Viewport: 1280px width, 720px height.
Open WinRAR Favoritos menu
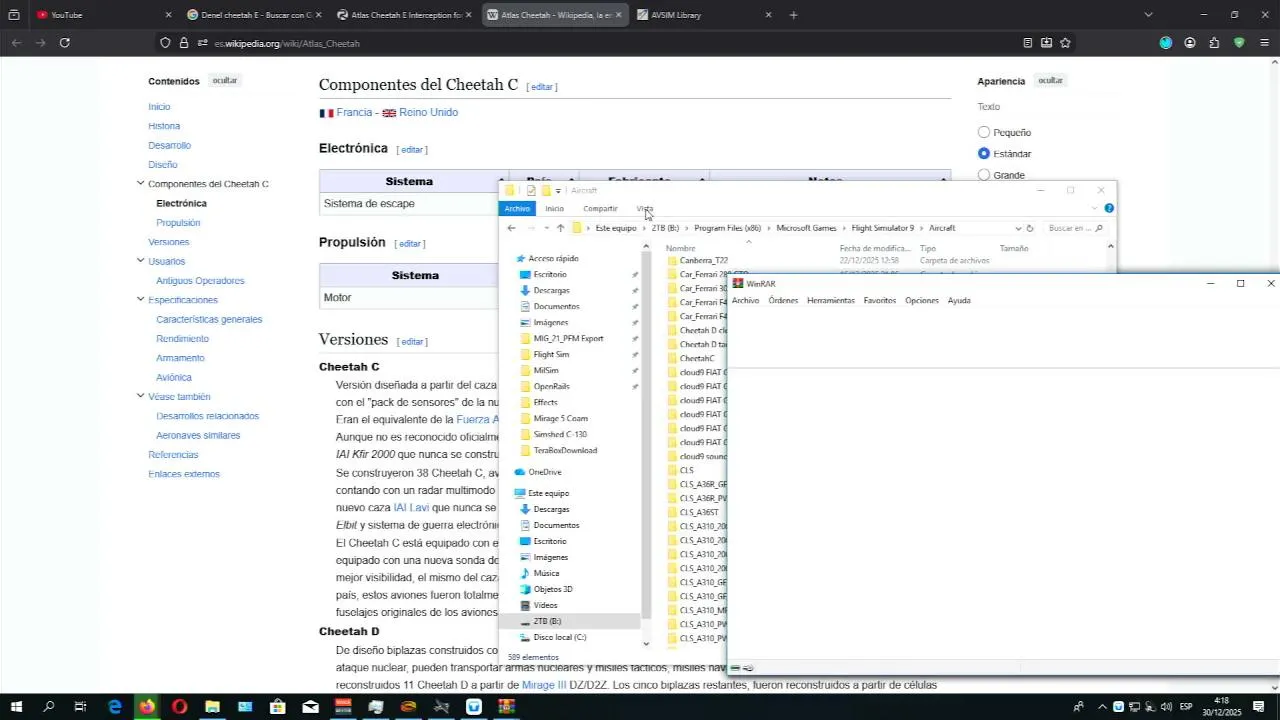(x=880, y=300)
